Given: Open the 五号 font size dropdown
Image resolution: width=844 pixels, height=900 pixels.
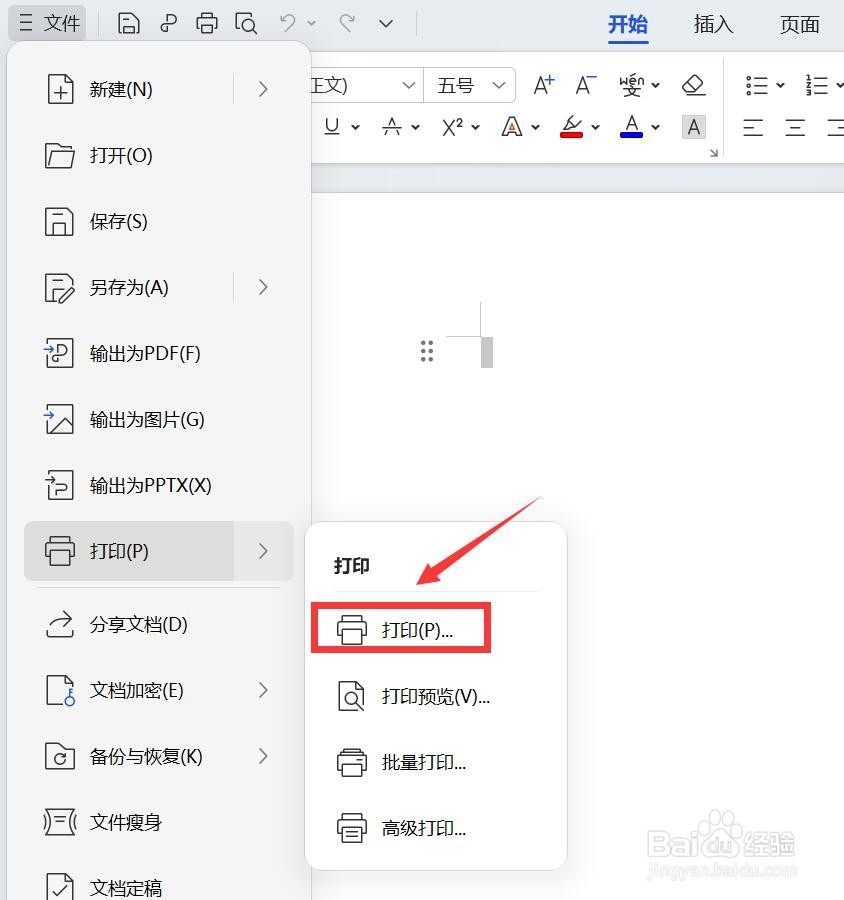Looking at the screenshot, I should (x=470, y=85).
